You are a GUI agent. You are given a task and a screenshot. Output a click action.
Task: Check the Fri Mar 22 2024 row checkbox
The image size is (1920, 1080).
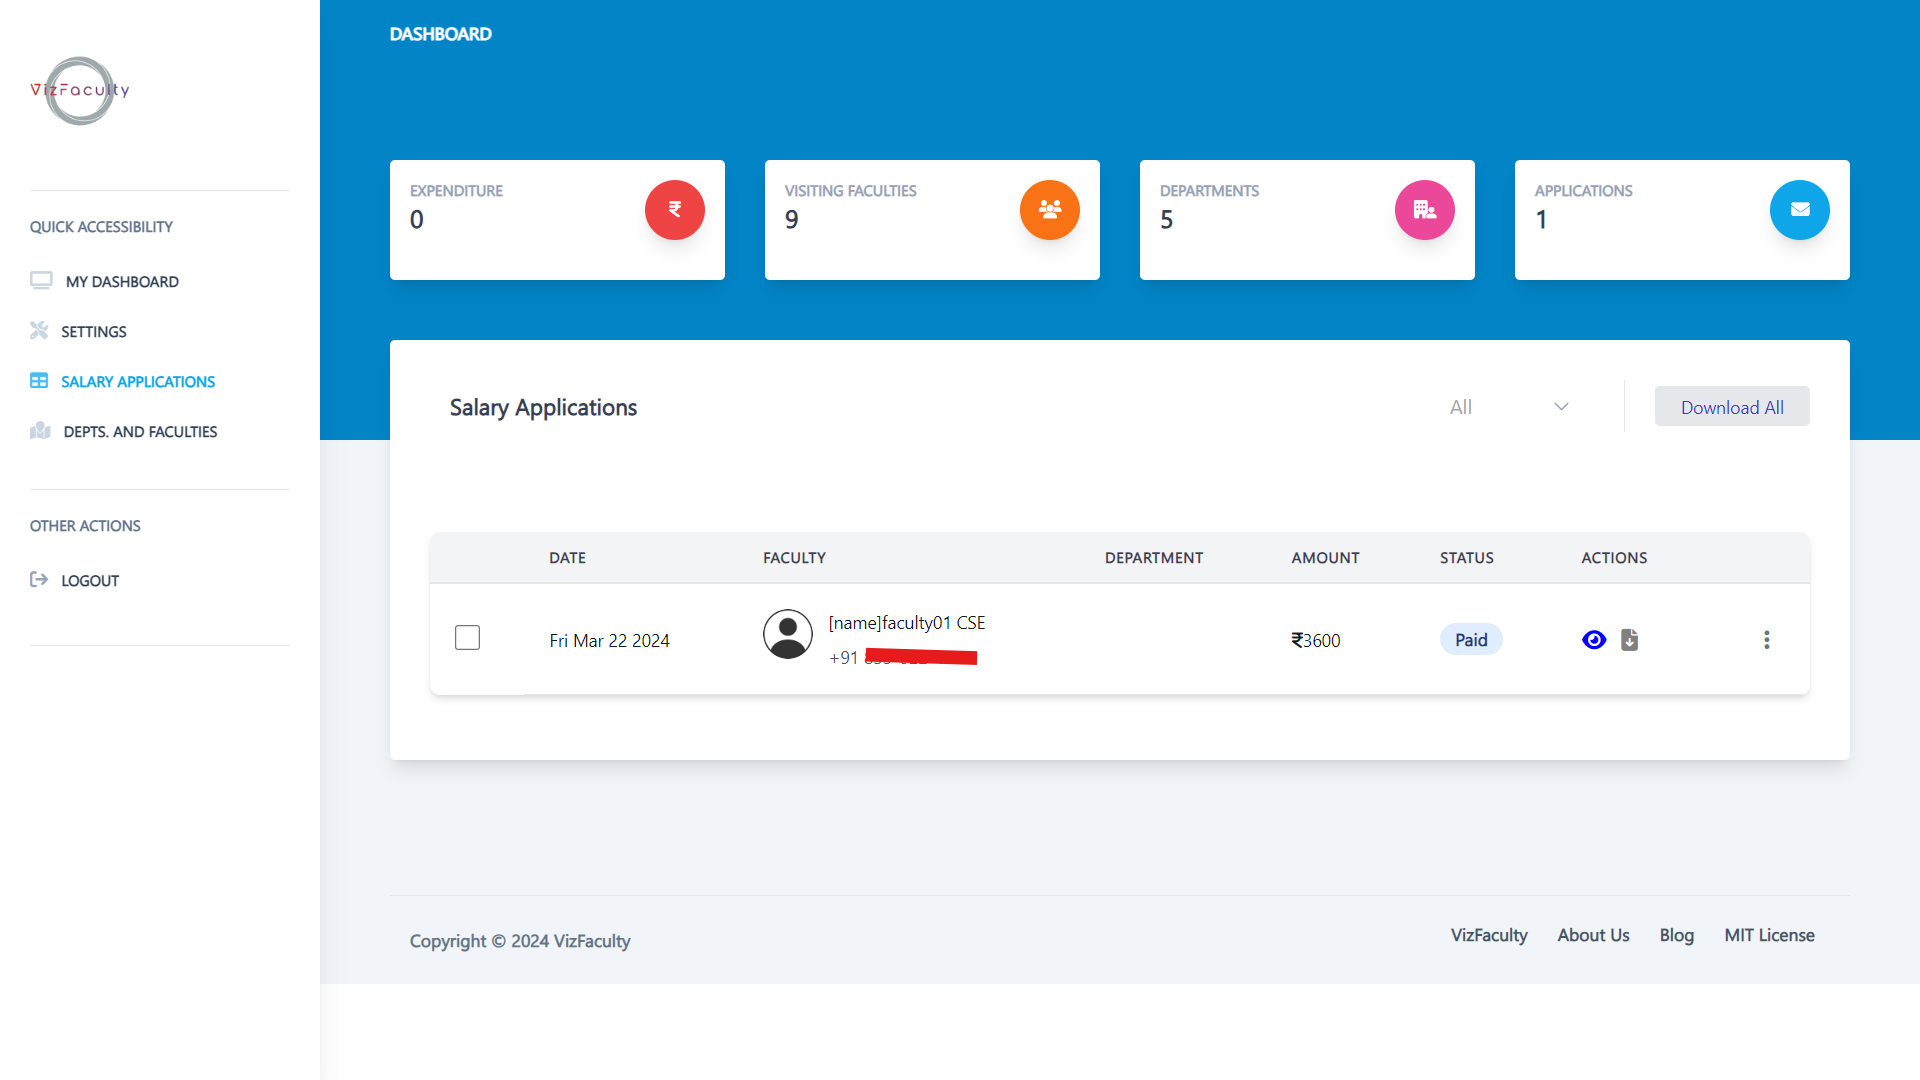[467, 638]
